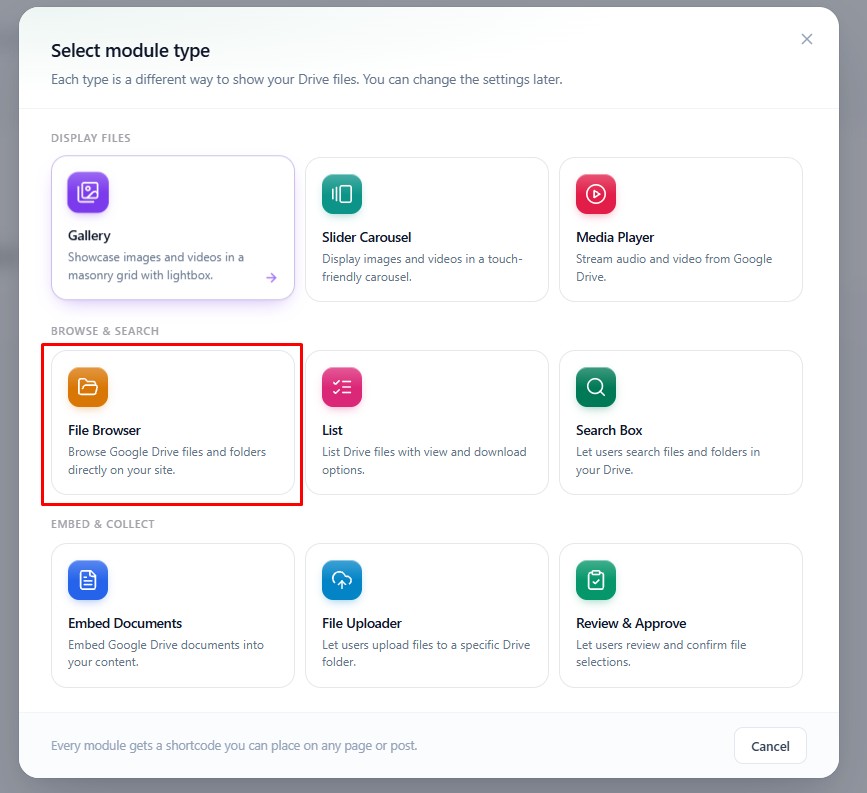Click "Let users review and confirm file selections"
Viewport: 867px width, 793px height.
[661, 653]
